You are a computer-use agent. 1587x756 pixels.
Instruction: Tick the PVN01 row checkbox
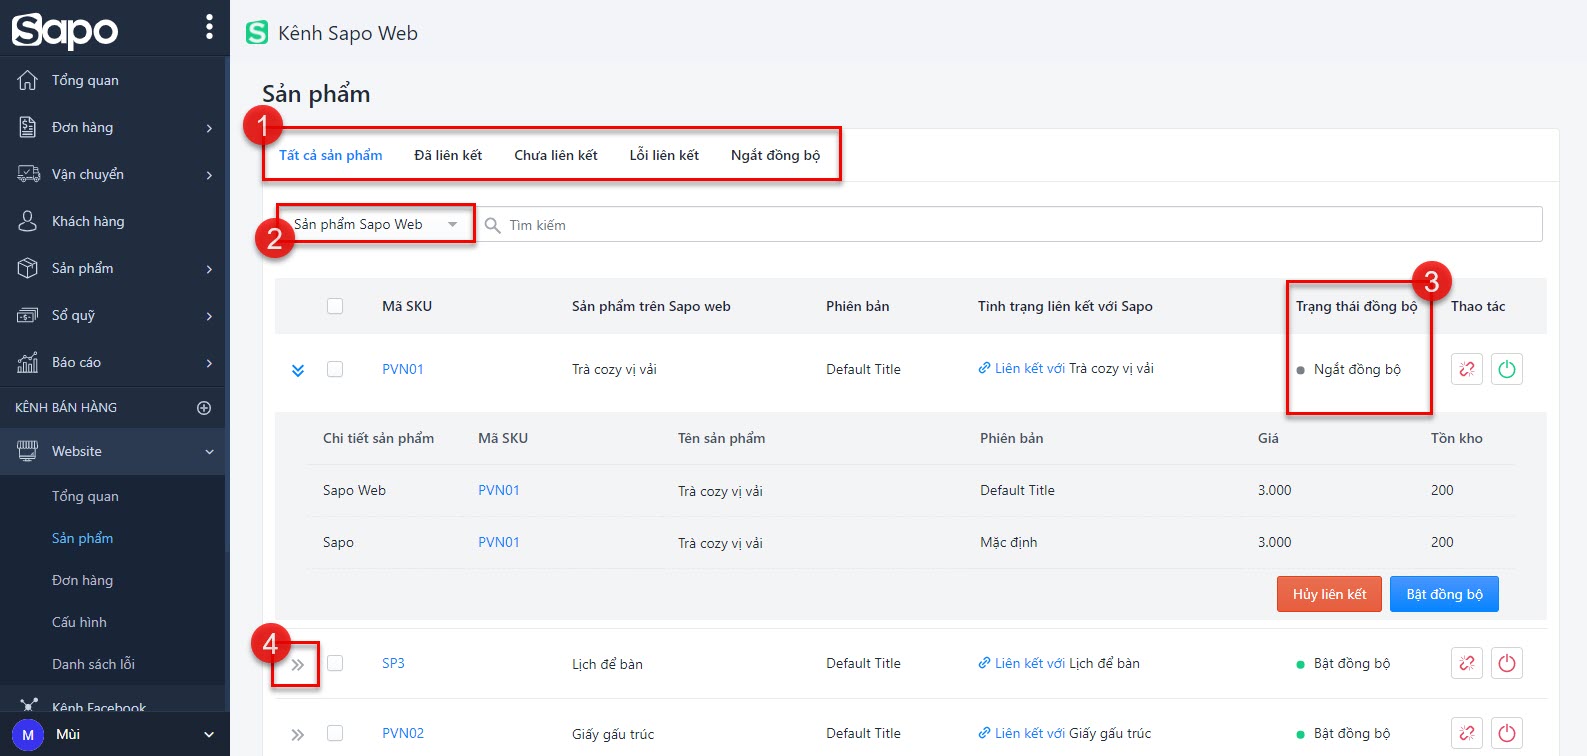tap(335, 369)
